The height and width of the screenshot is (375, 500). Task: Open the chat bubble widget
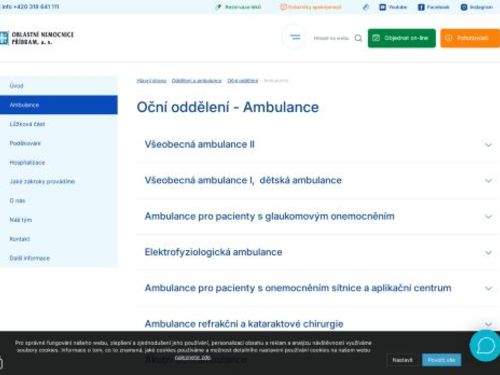(485, 346)
